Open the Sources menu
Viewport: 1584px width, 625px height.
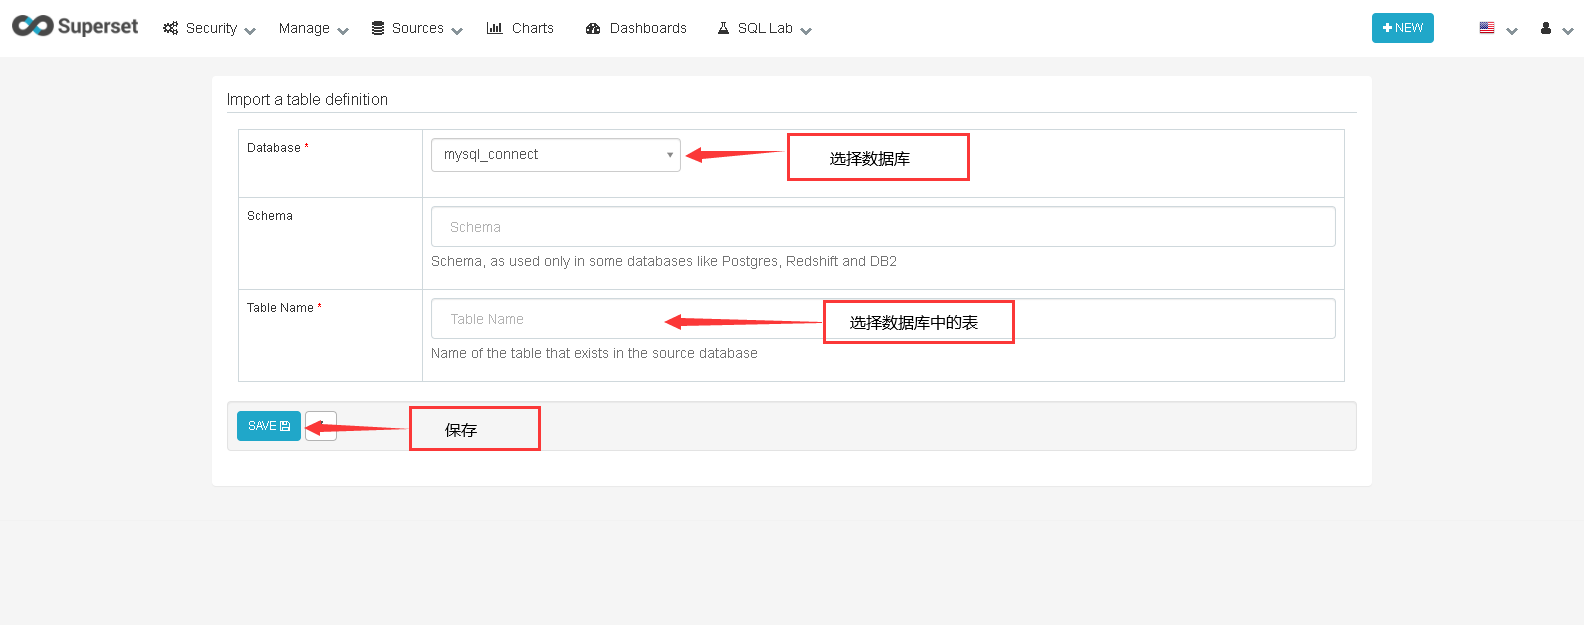coord(417,28)
